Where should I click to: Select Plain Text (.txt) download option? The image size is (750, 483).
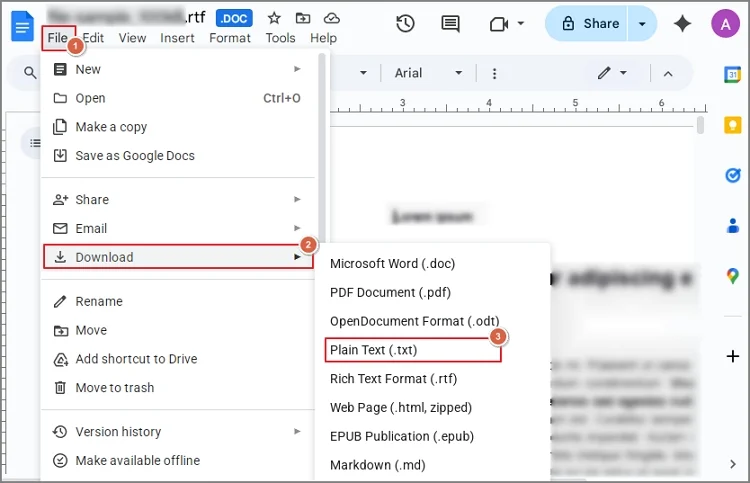point(374,350)
